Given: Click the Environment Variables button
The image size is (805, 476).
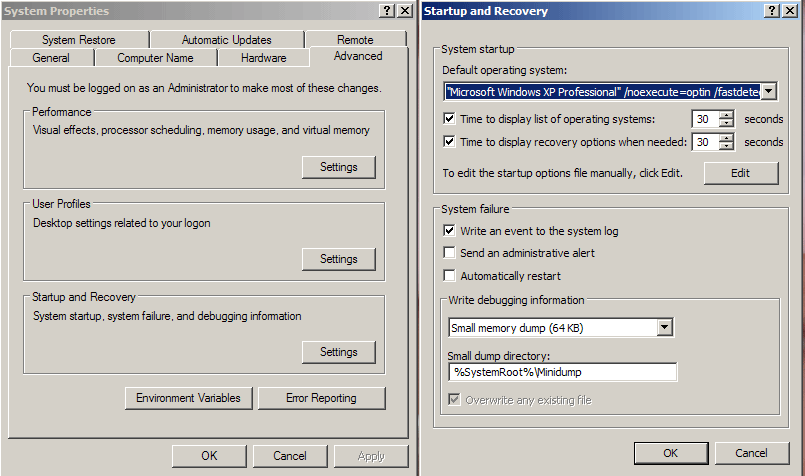Looking at the screenshot, I should tap(188, 398).
